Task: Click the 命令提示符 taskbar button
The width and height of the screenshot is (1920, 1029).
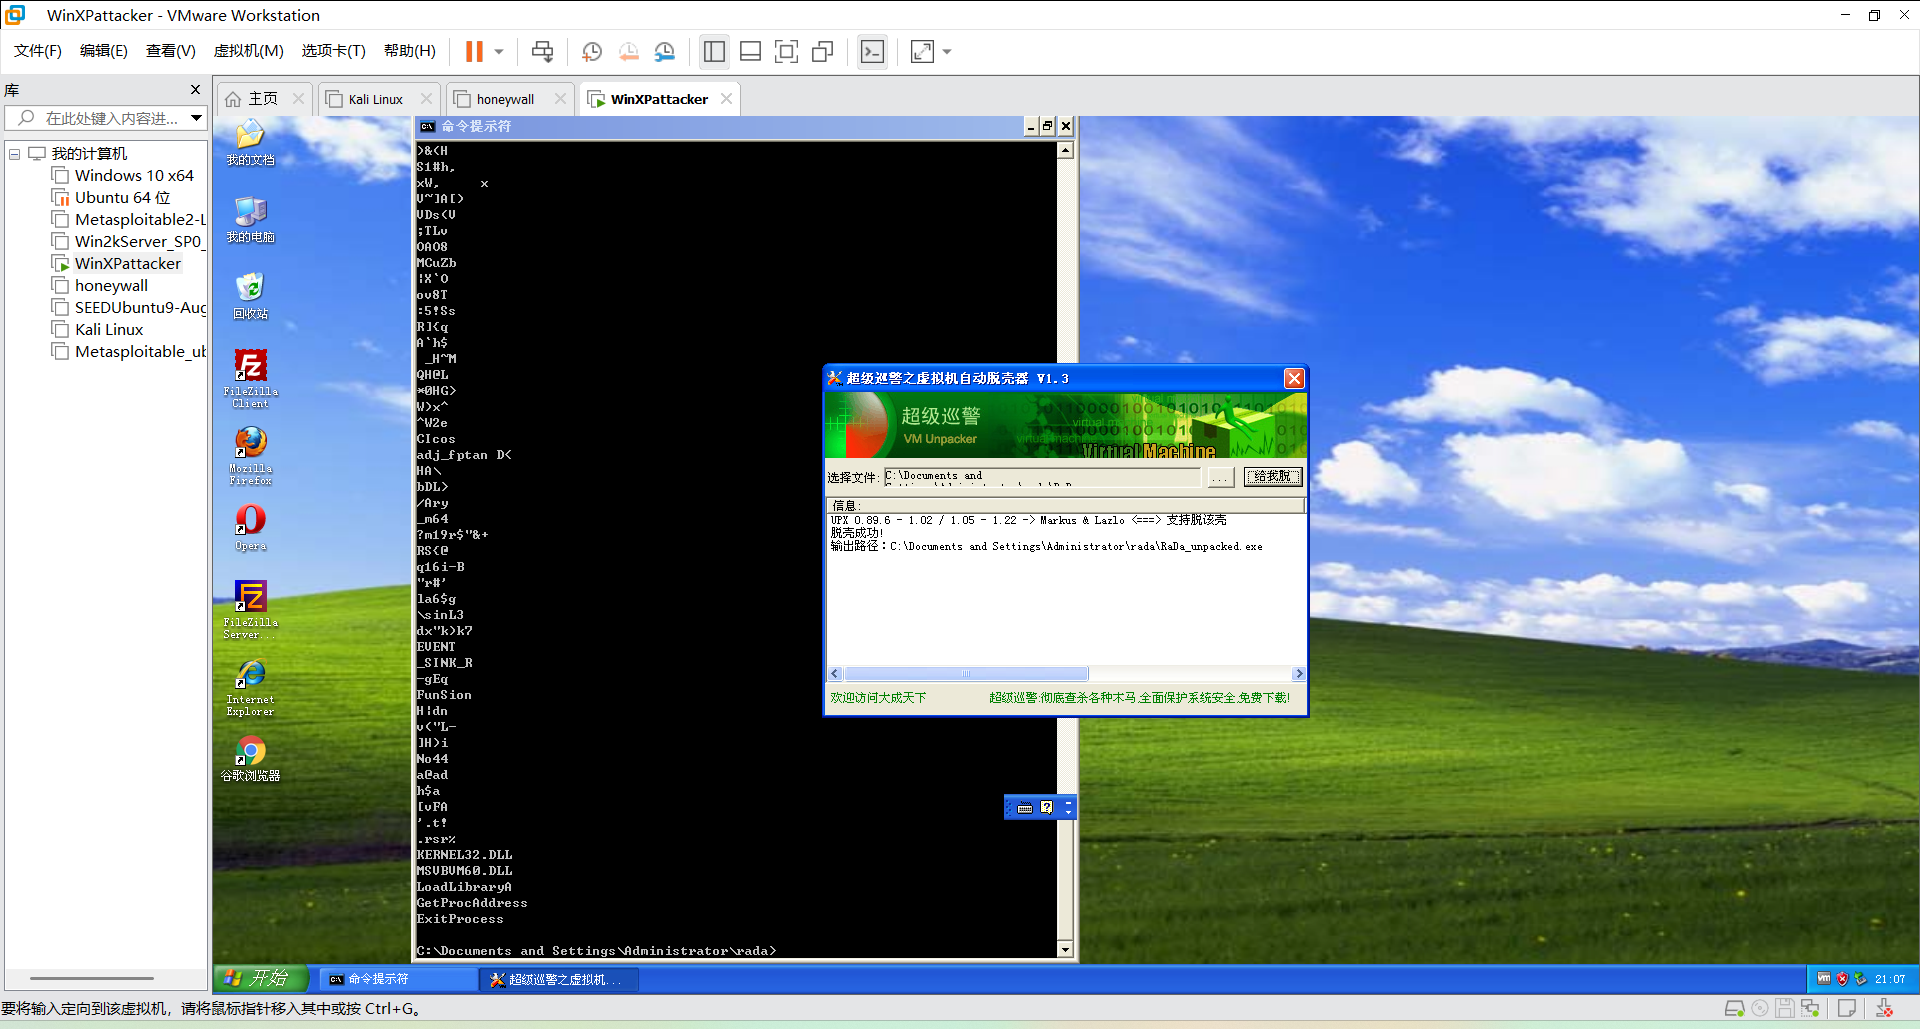Action: [399, 979]
